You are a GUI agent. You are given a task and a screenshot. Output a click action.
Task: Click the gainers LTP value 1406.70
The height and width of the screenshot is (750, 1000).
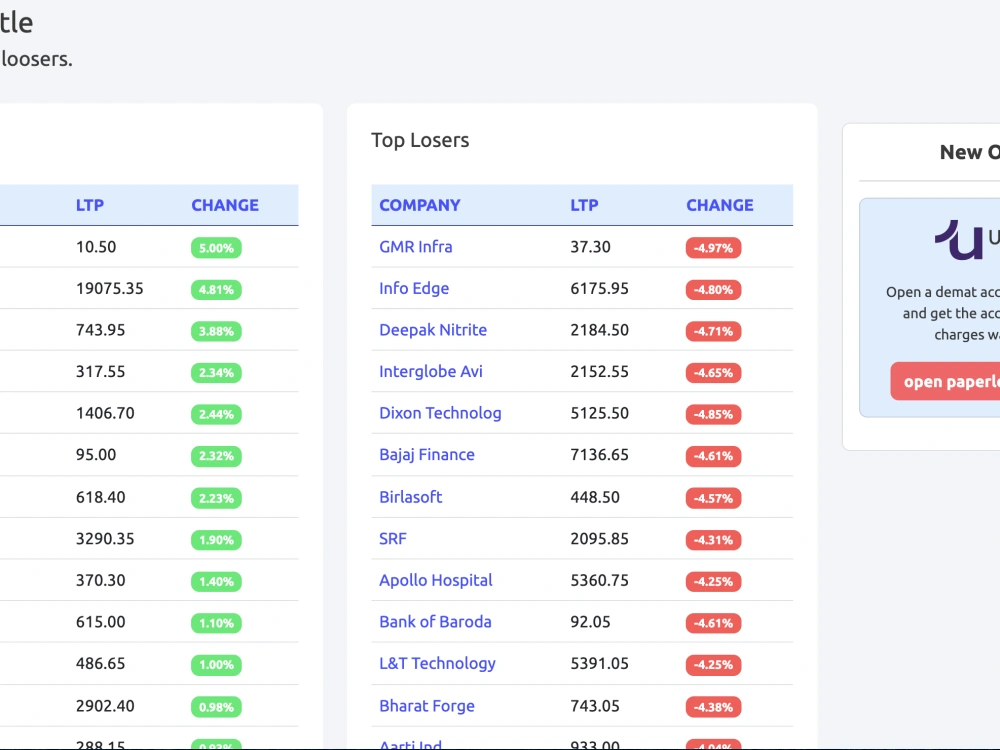point(105,413)
